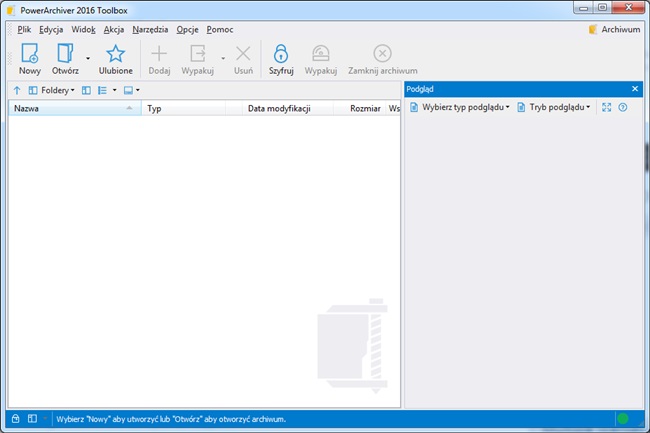This screenshot has height=433, width=650.
Task: Open the Opcje menu
Action: point(187,29)
